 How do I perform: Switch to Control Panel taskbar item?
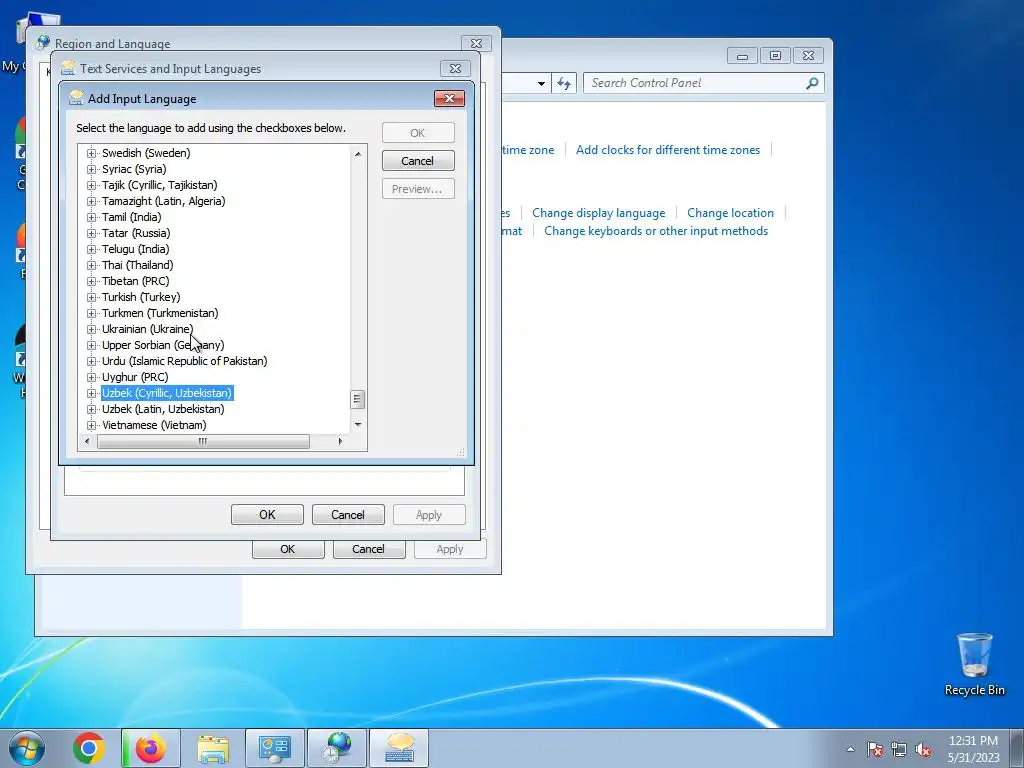275,748
